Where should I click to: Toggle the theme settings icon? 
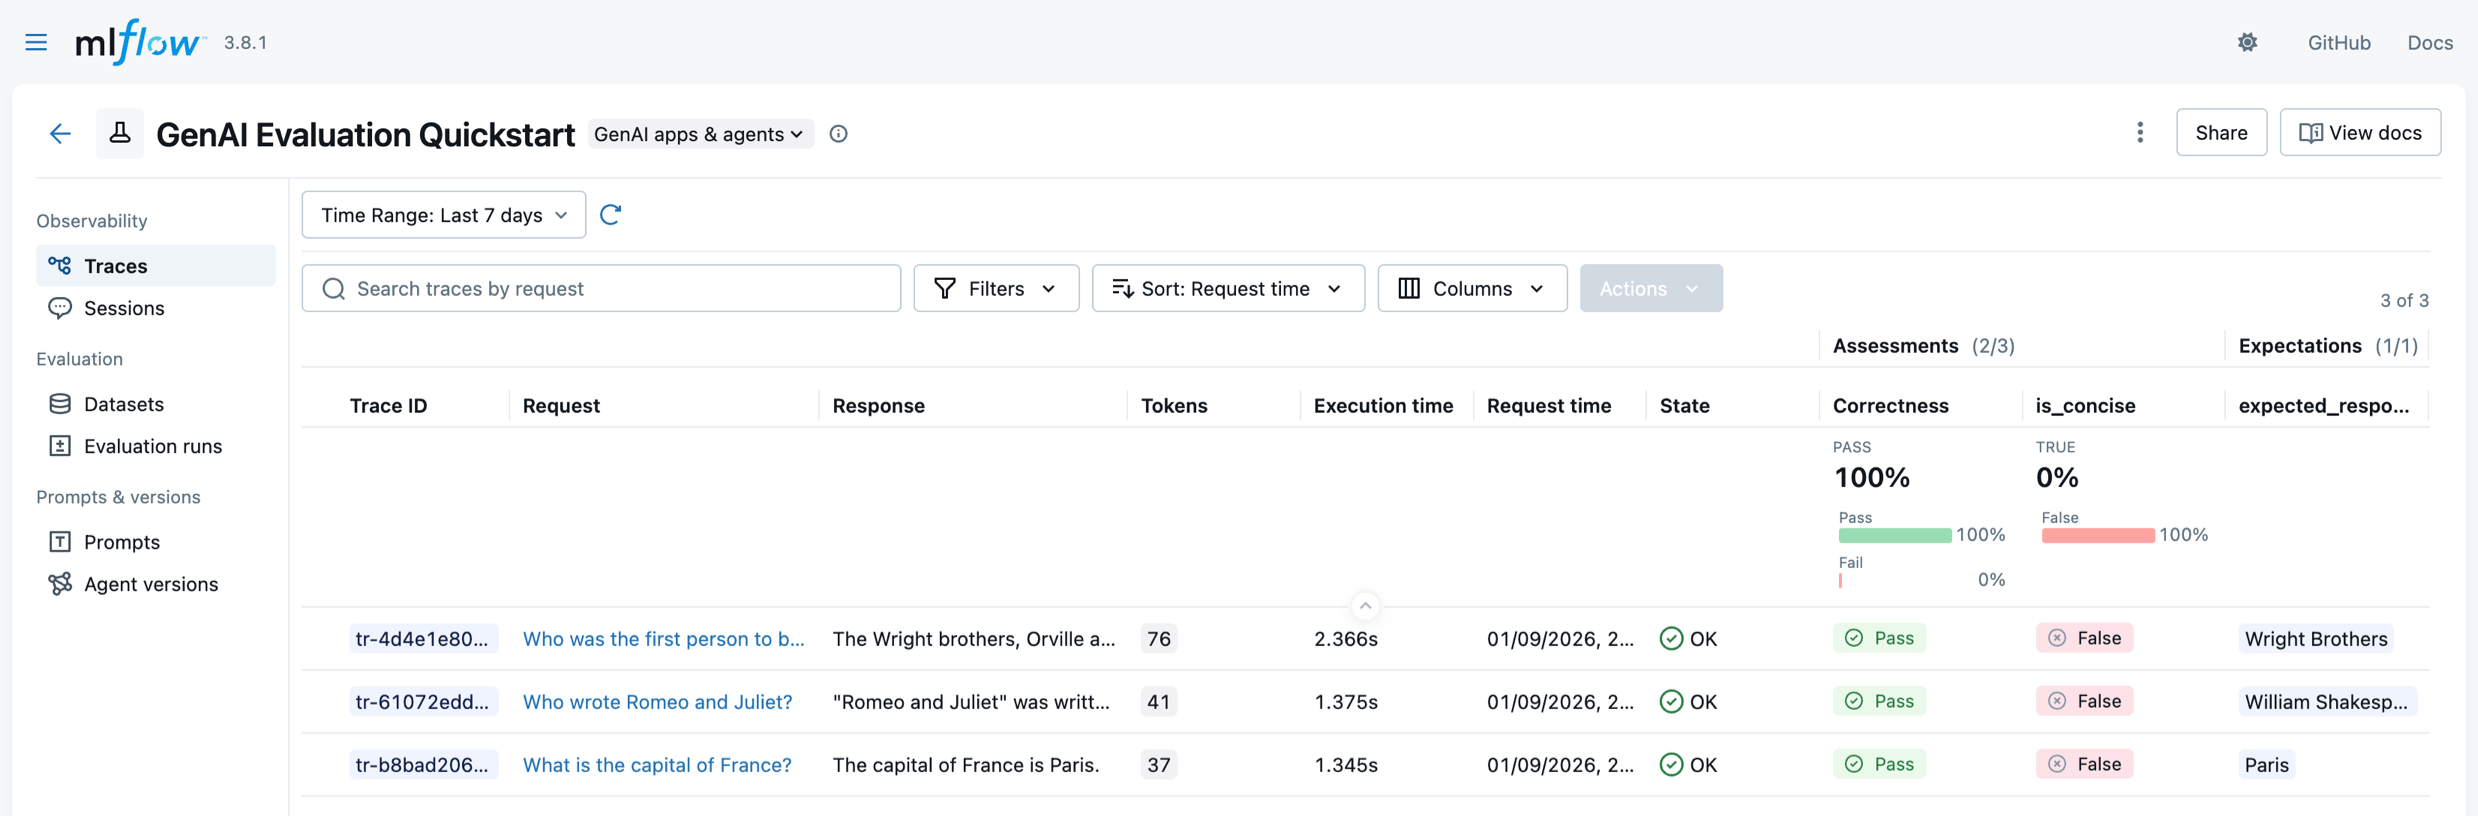2247,42
